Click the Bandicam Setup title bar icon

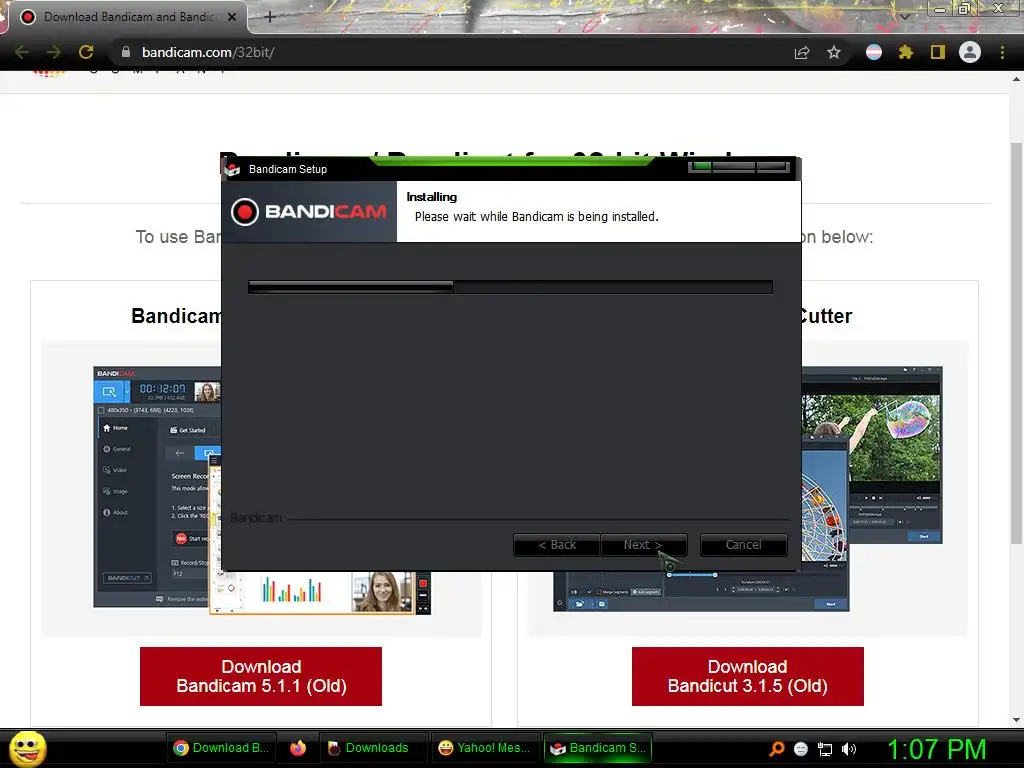[x=232, y=169]
